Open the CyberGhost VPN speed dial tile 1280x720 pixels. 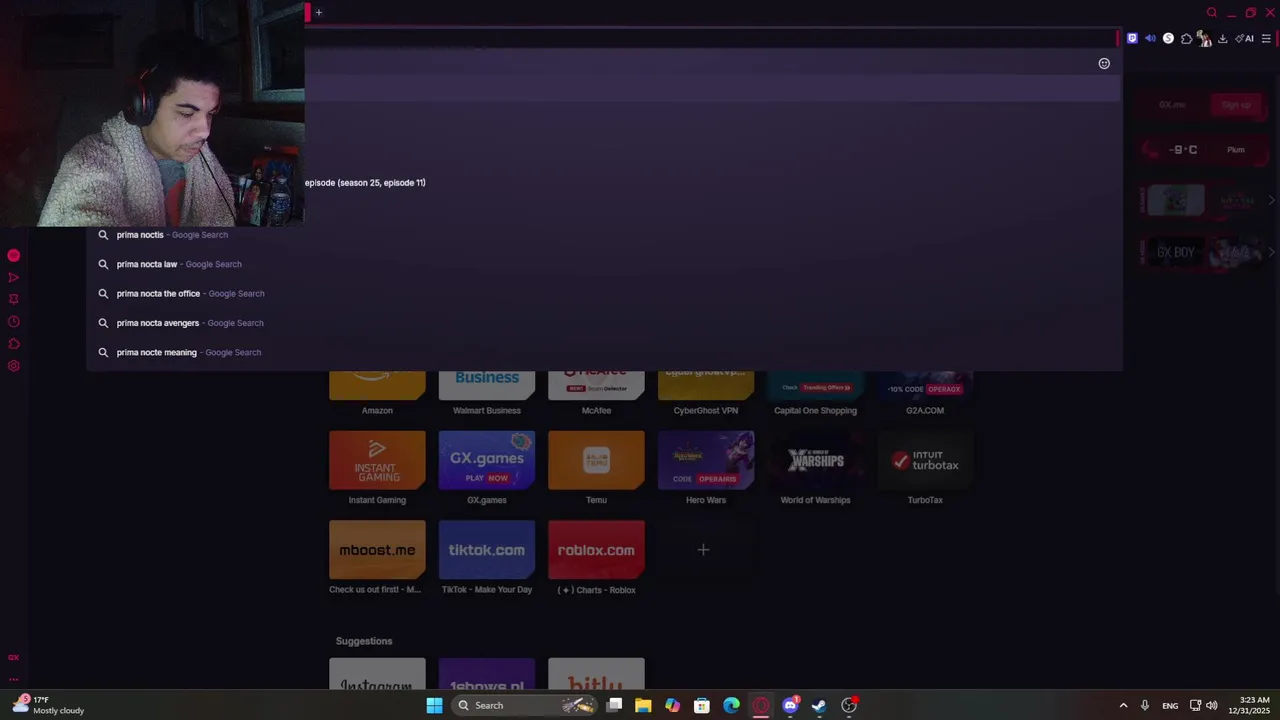[x=706, y=386]
